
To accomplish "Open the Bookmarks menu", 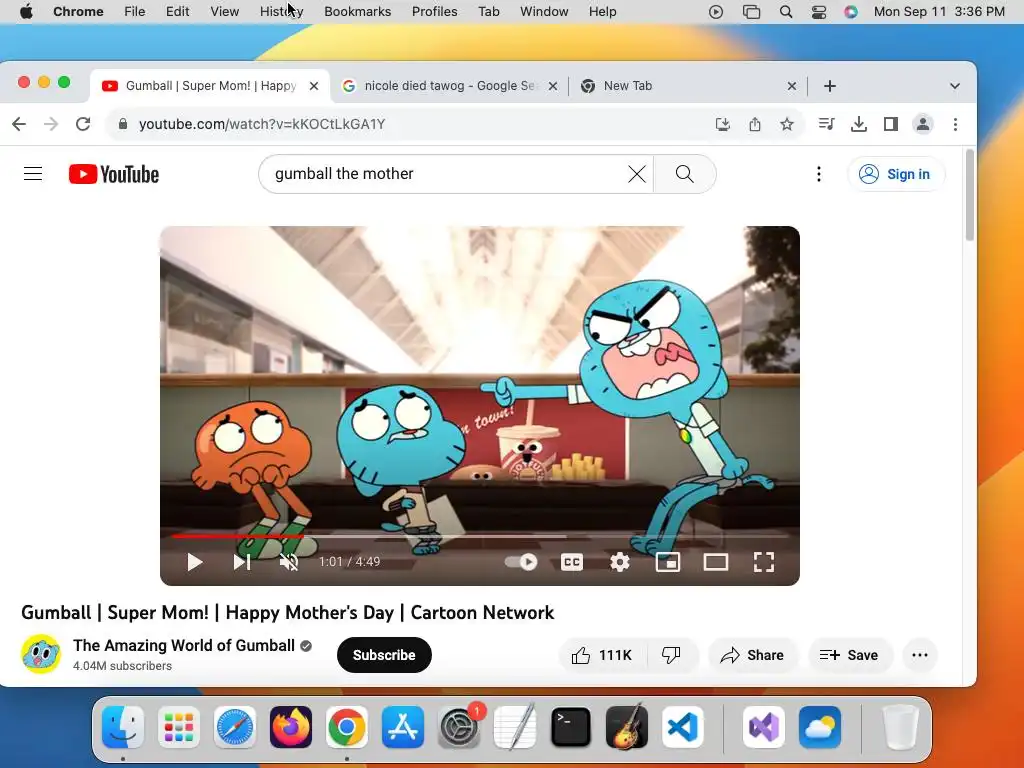I will point(357,12).
